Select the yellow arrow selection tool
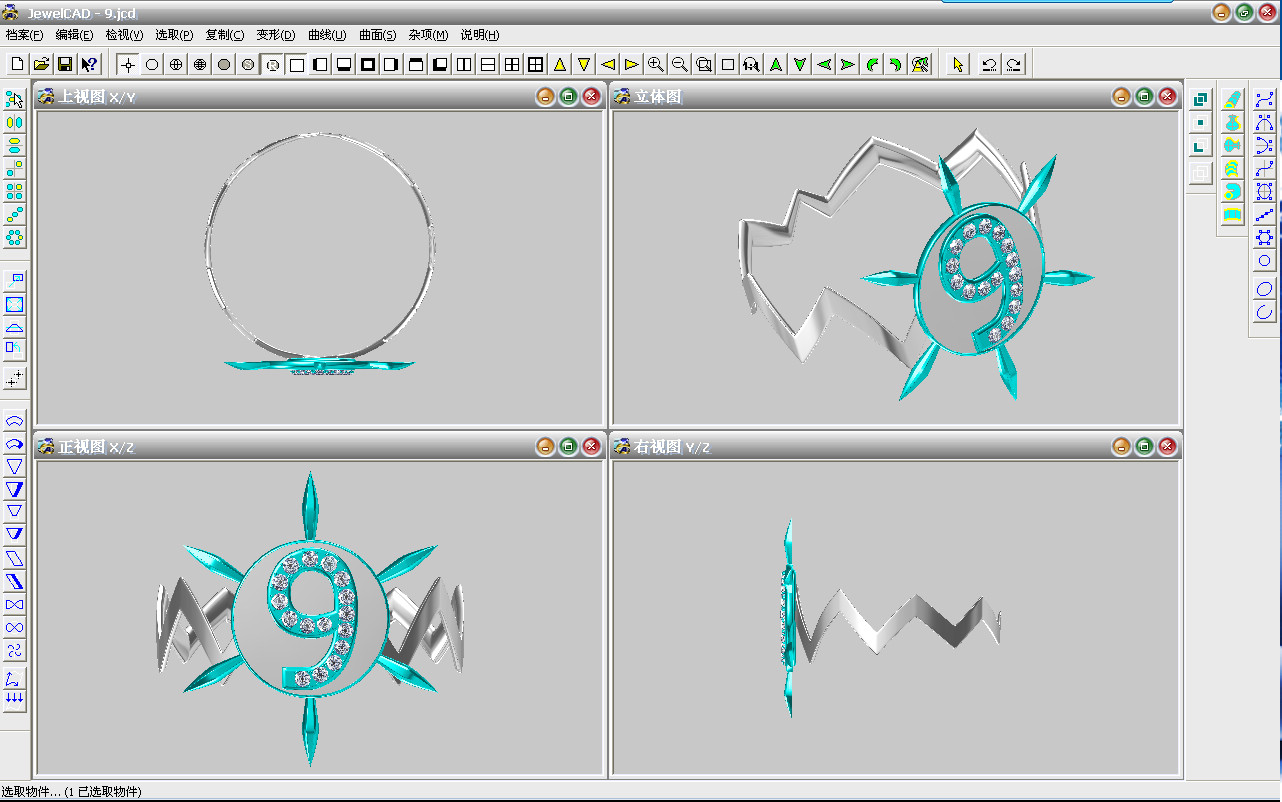Screen dimensions: 1282x802 (x=958, y=64)
